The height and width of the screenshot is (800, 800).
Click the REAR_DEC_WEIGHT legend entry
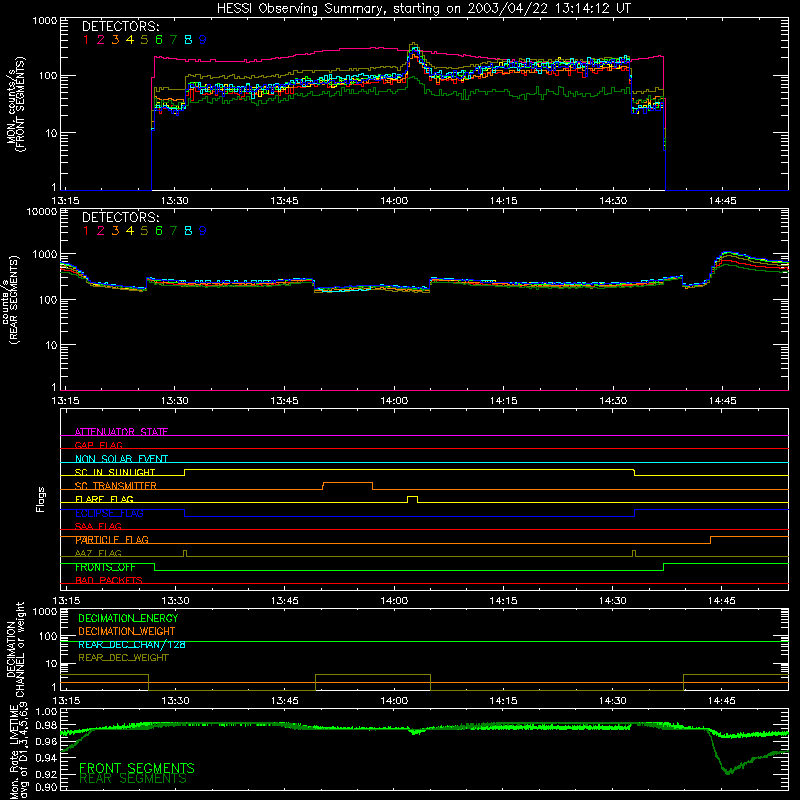tap(123, 658)
